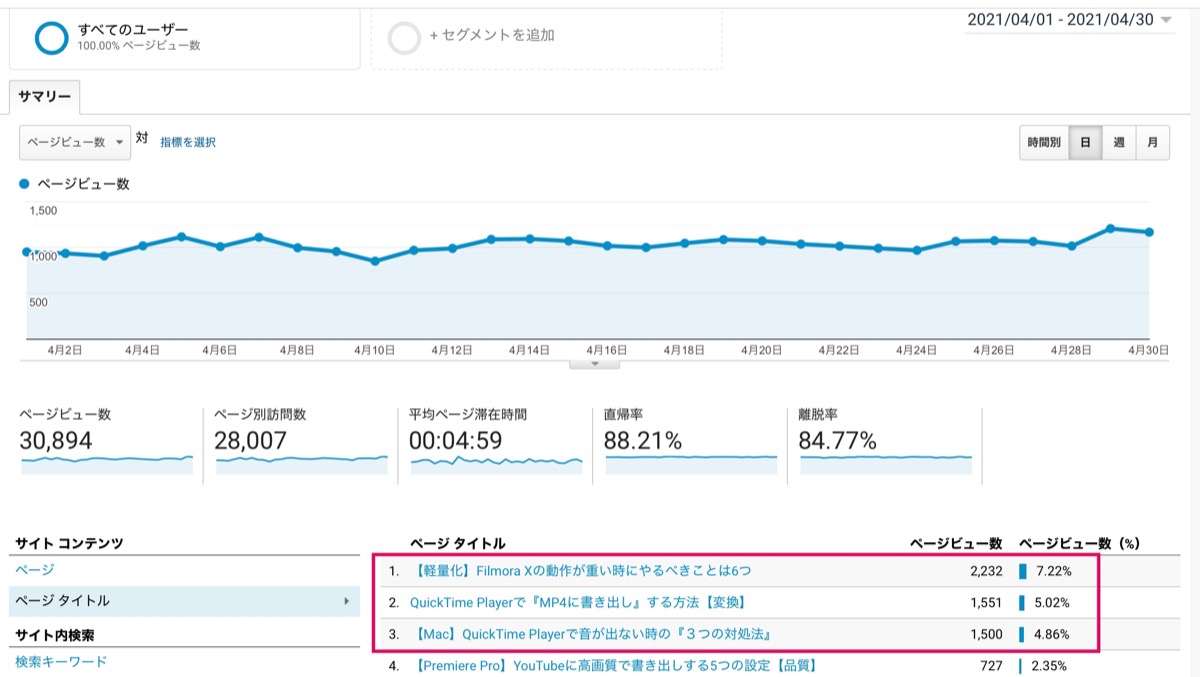
Task: Open the ページビュー数 metric dropdown
Action: (75, 142)
